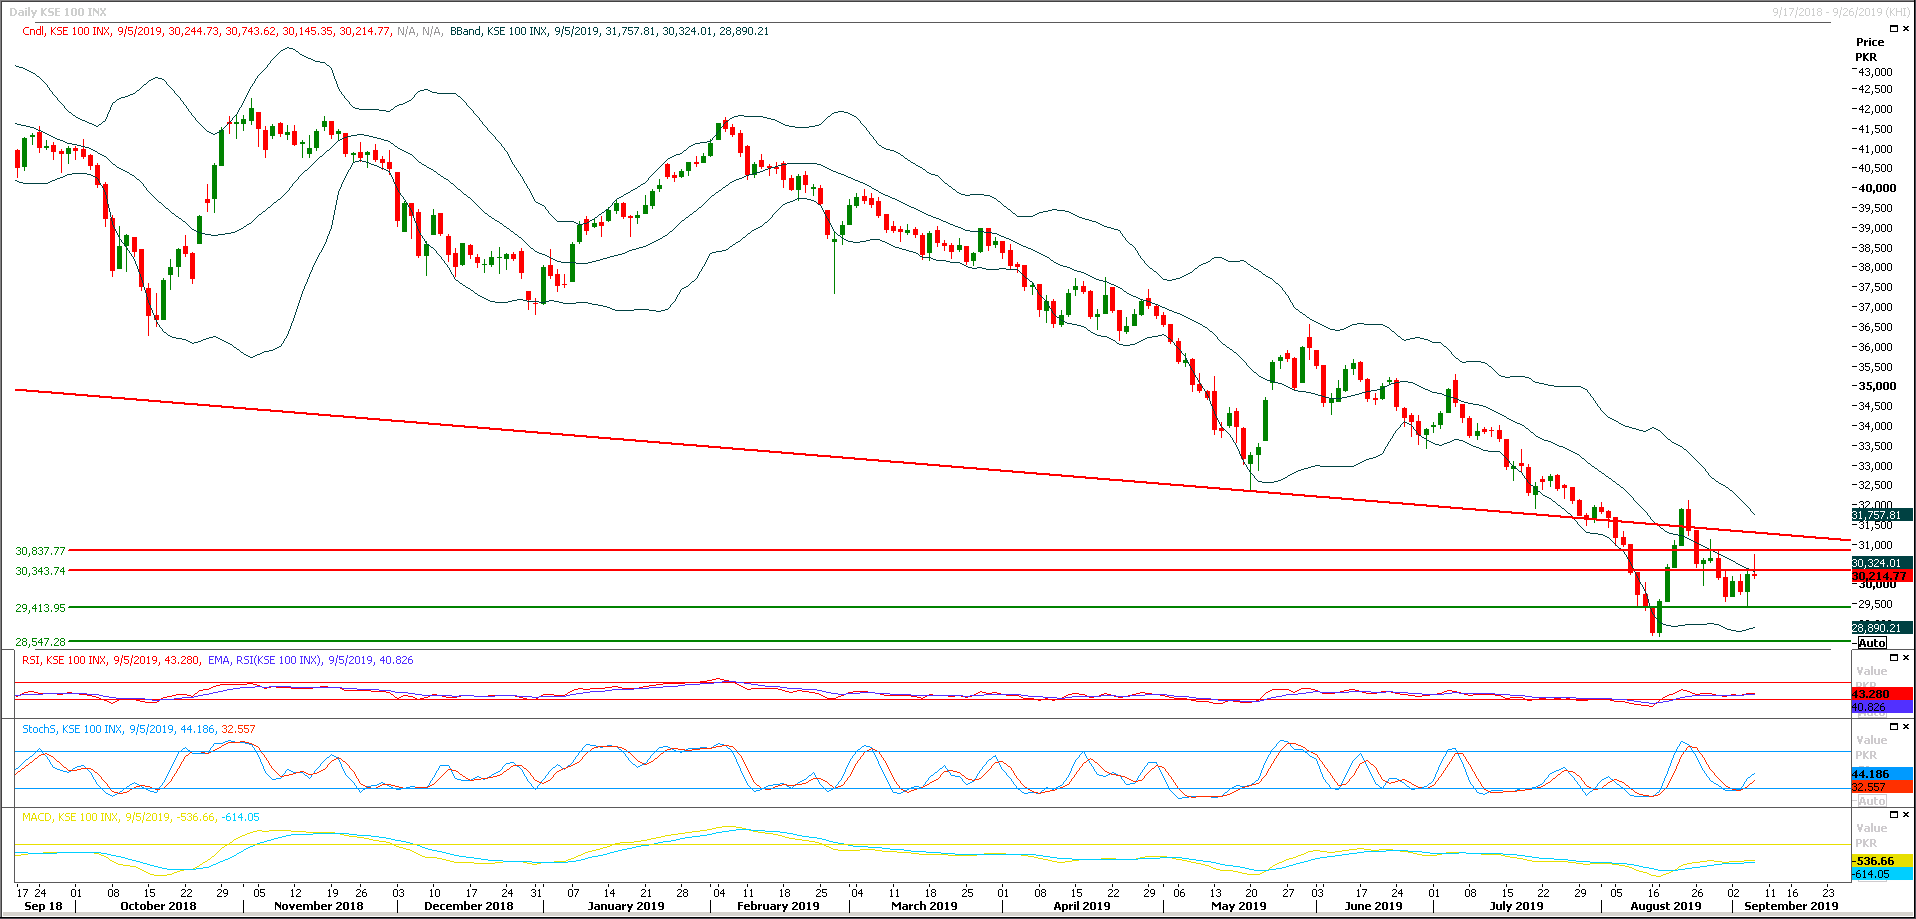
Task: Maximize the RSI indicator panel
Action: pyautogui.click(x=1893, y=657)
